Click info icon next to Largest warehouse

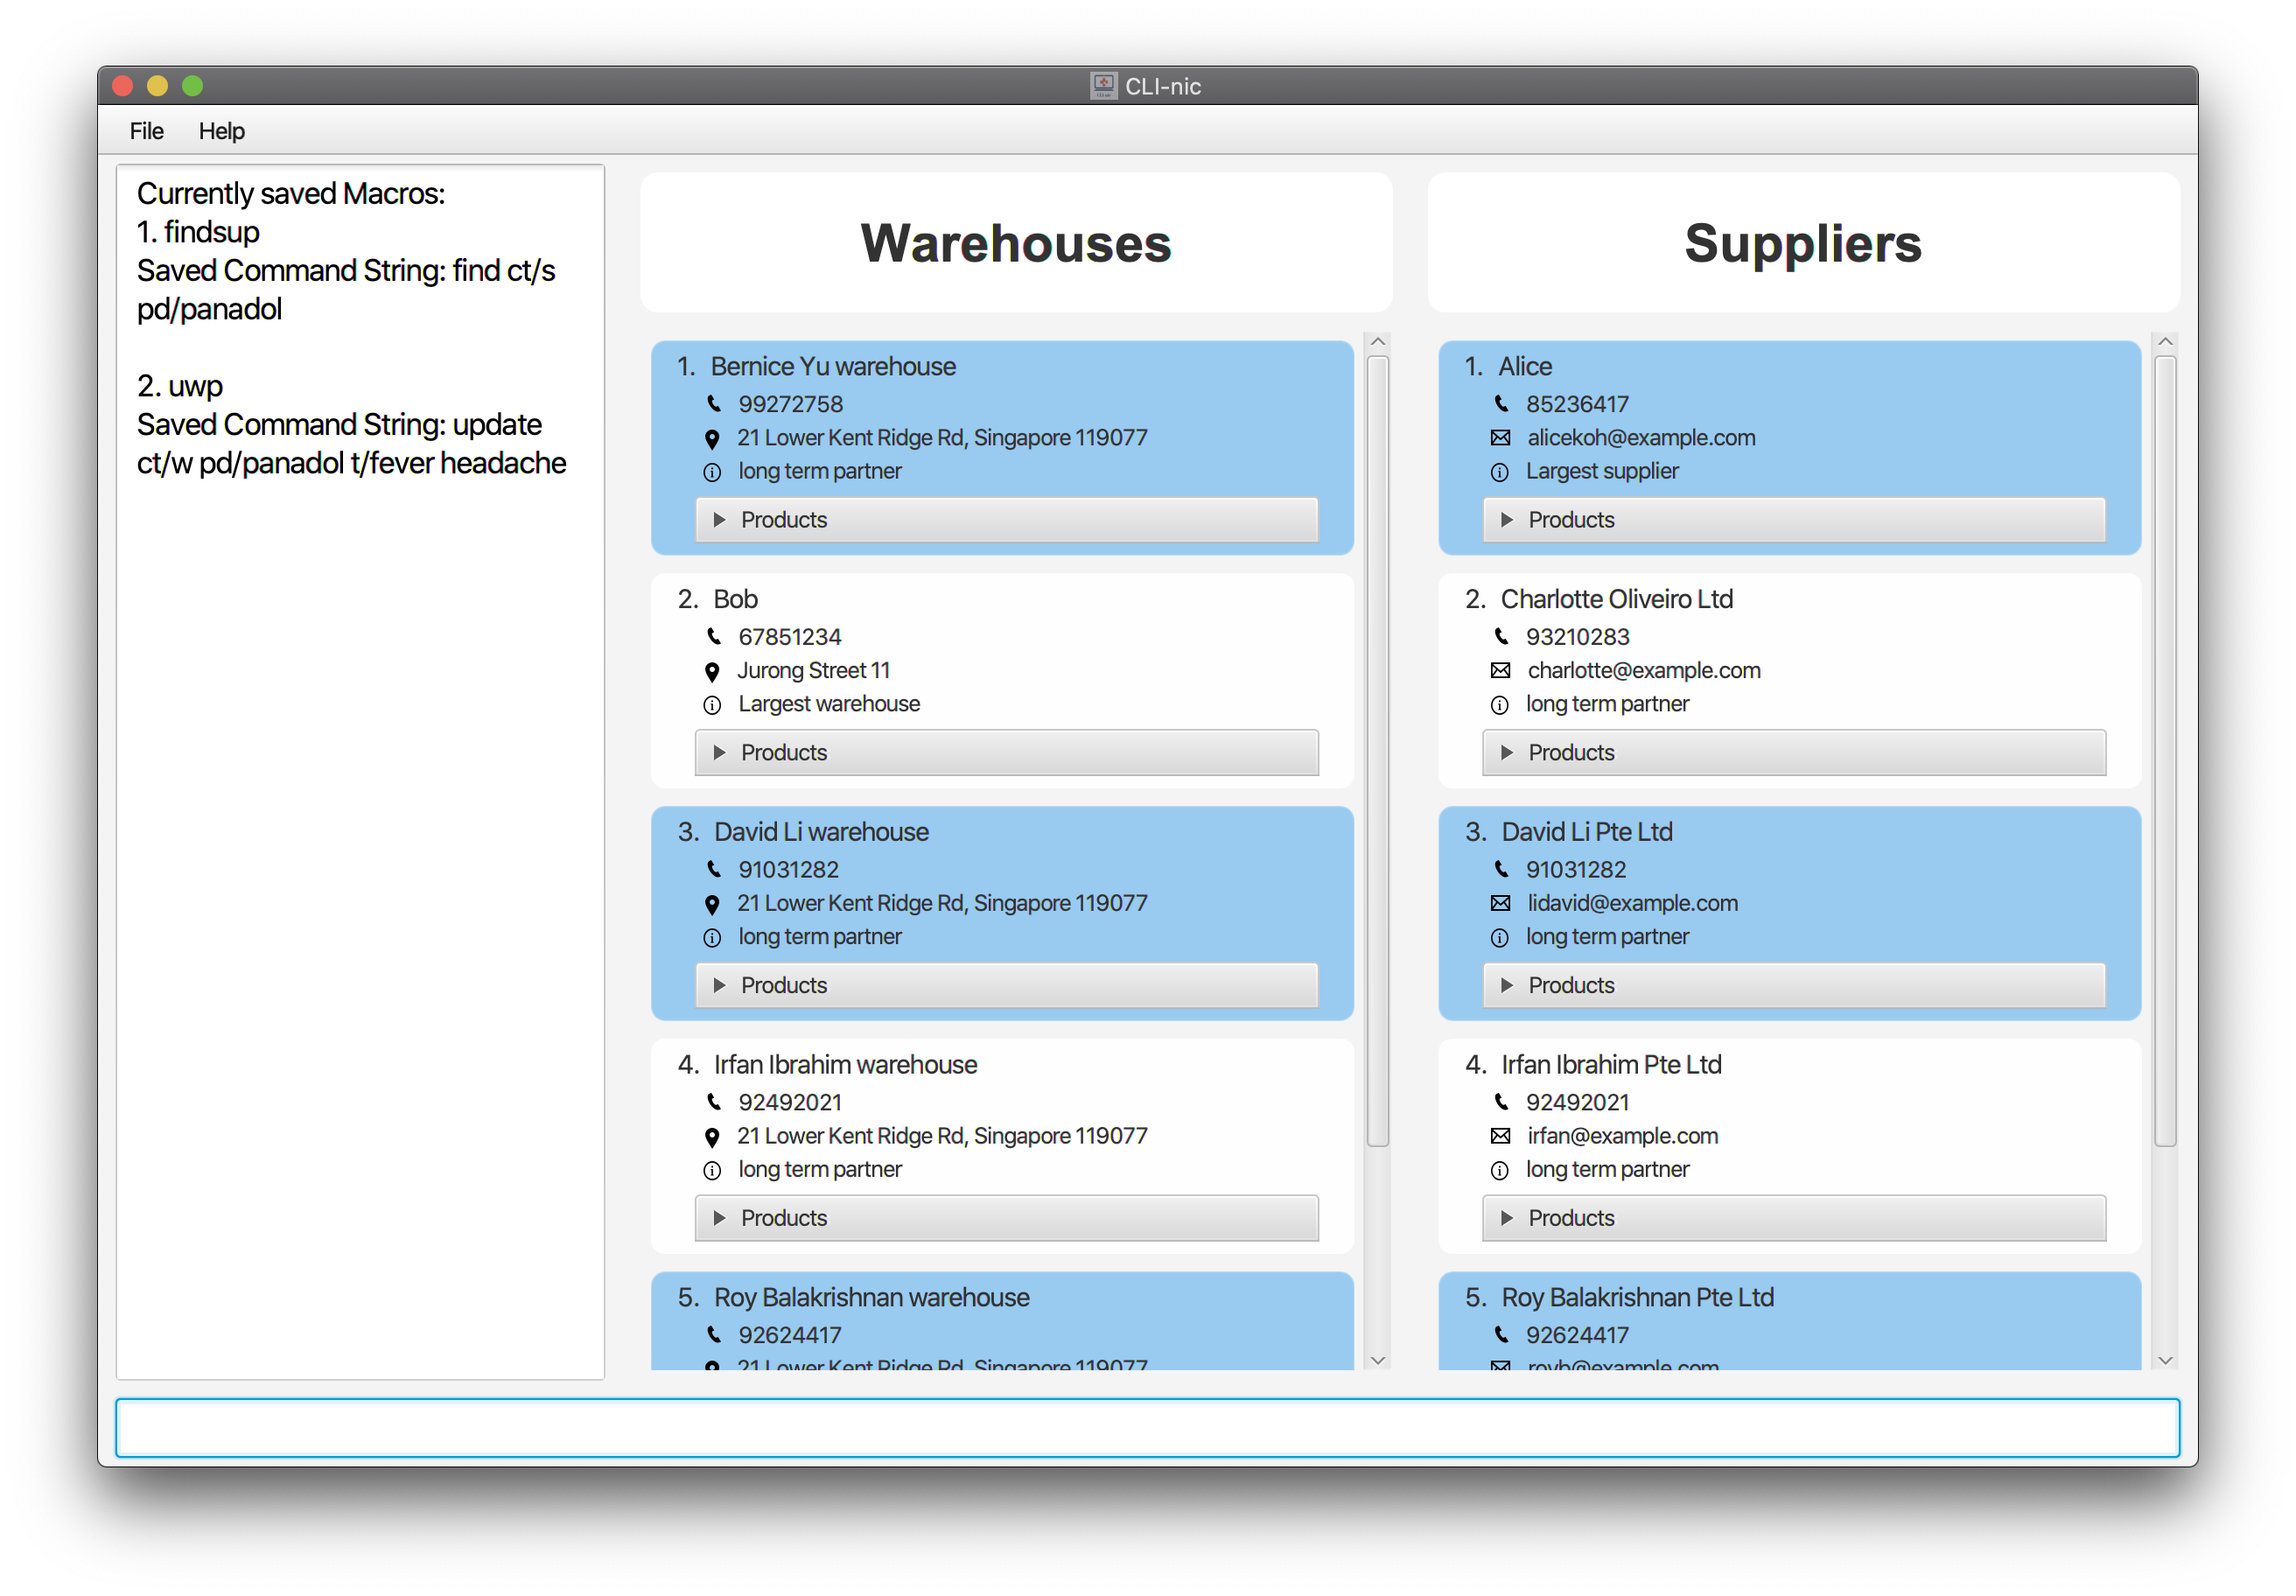[712, 705]
